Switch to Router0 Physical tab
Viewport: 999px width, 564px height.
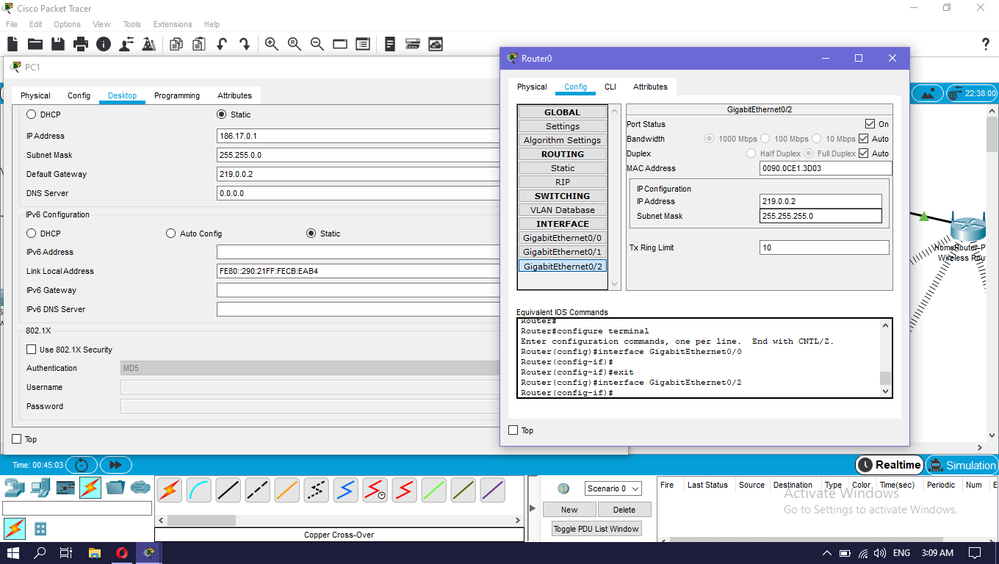point(532,87)
